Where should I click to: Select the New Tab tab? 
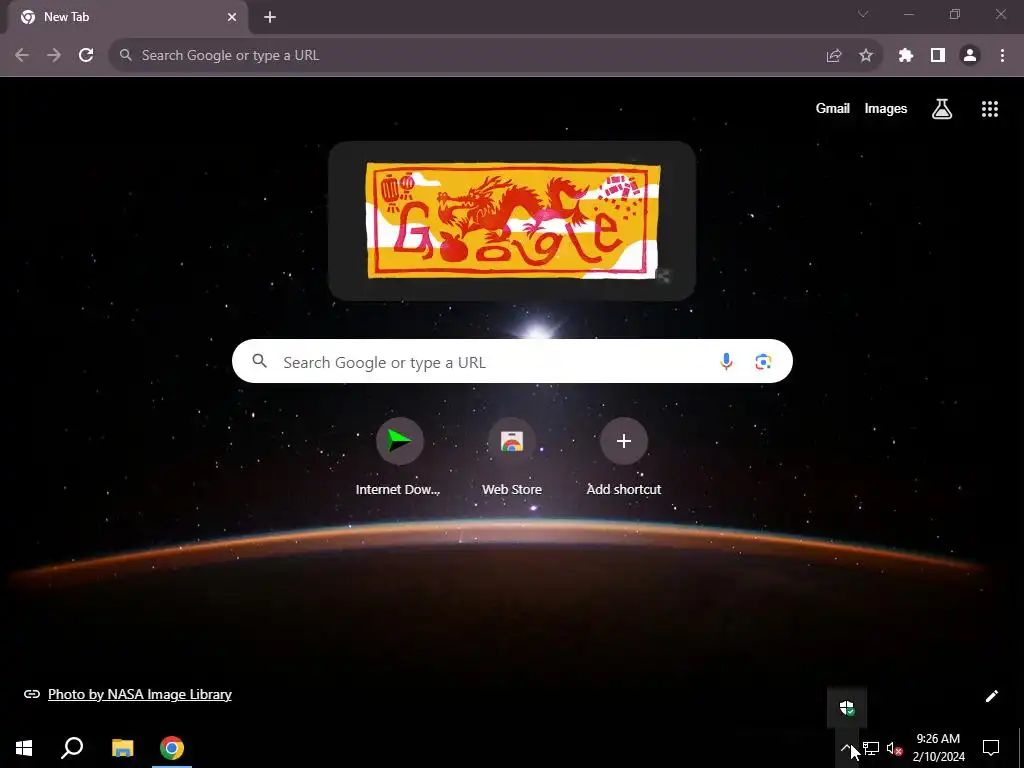pos(127,17)
